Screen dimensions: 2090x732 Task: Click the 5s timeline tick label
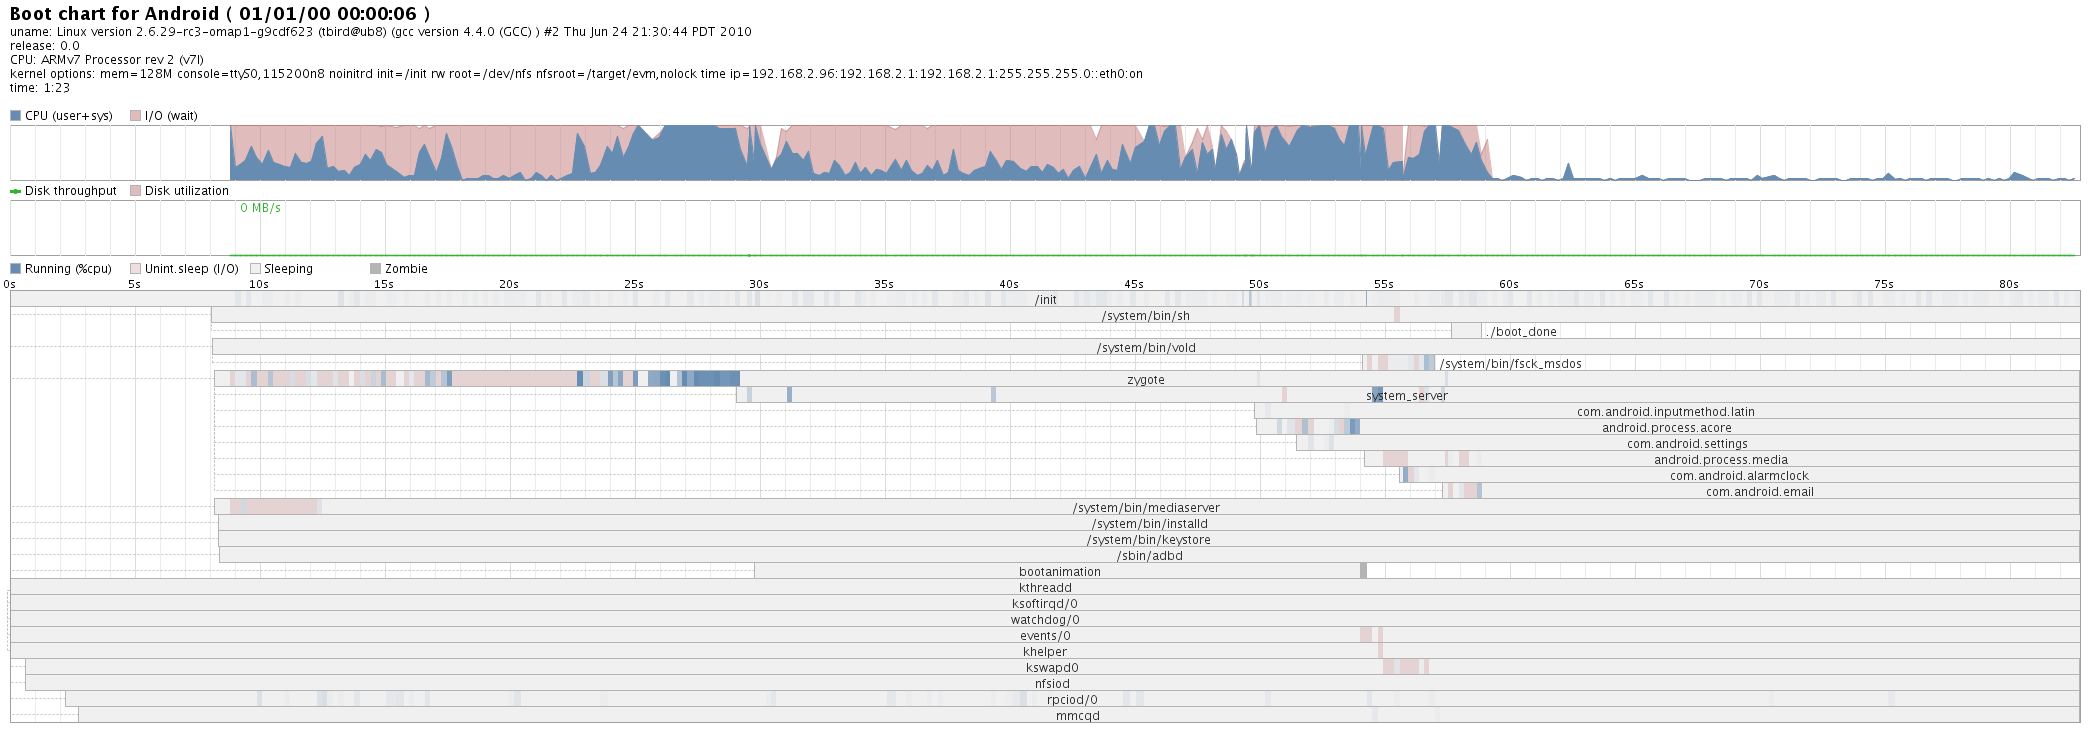click(x=134, y=284)
